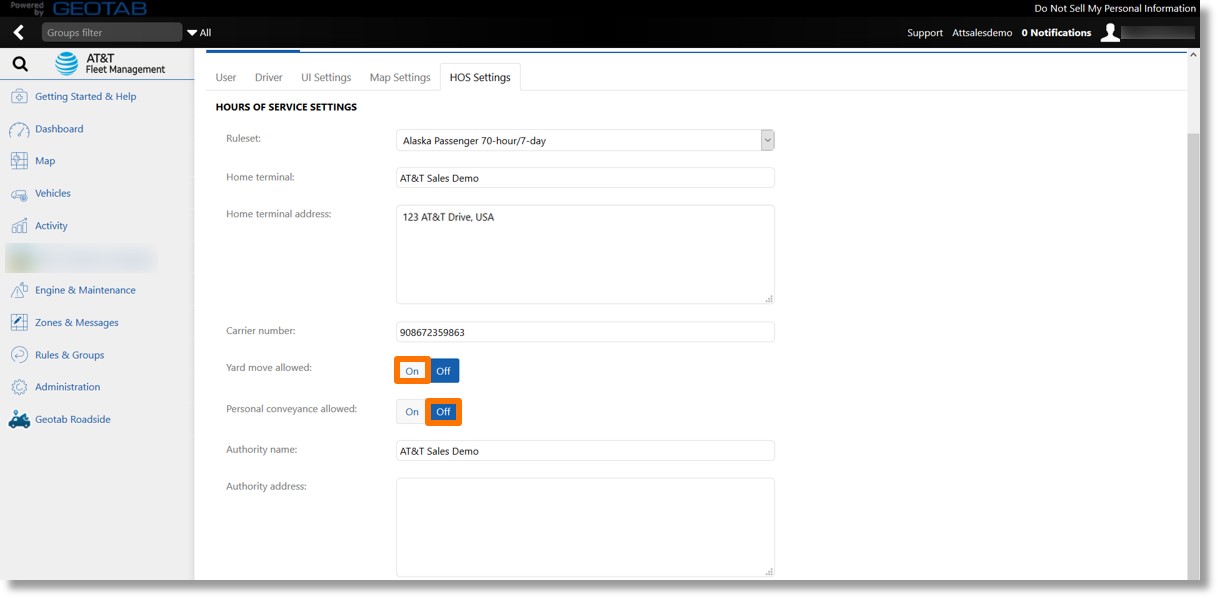Open Dashboard from sidebar
The image size is (1218, 598).
click(x=59, y=129)
